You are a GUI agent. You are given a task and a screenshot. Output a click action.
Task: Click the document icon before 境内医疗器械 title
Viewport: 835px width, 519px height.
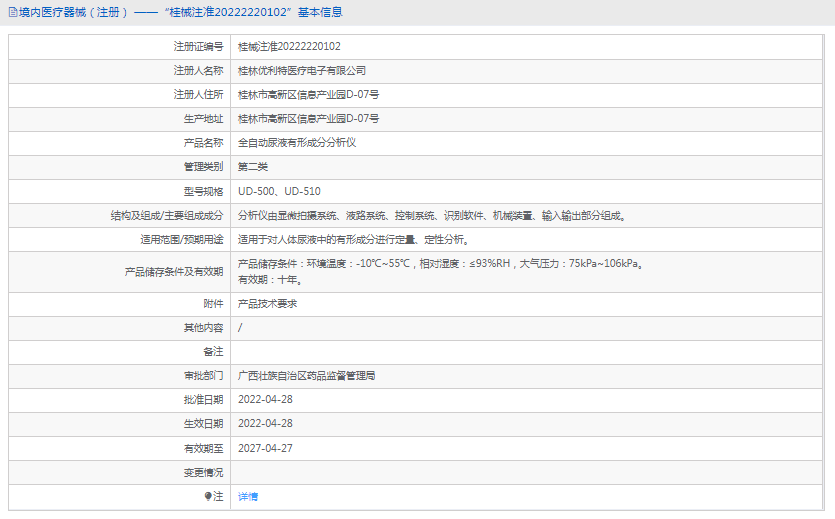[13, 12]
